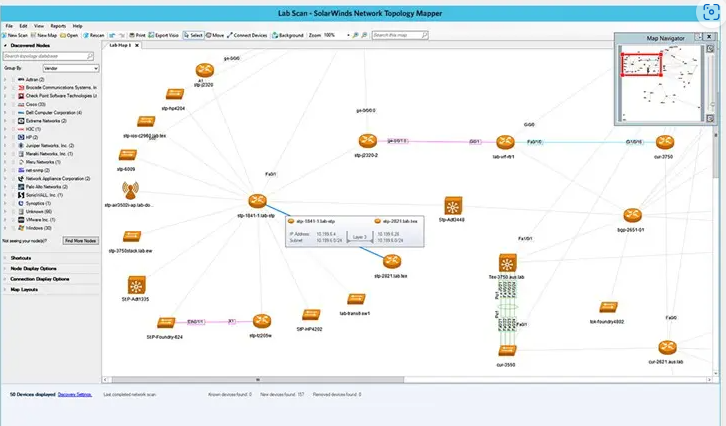Select the stp-2821 router node

point(392,261)
